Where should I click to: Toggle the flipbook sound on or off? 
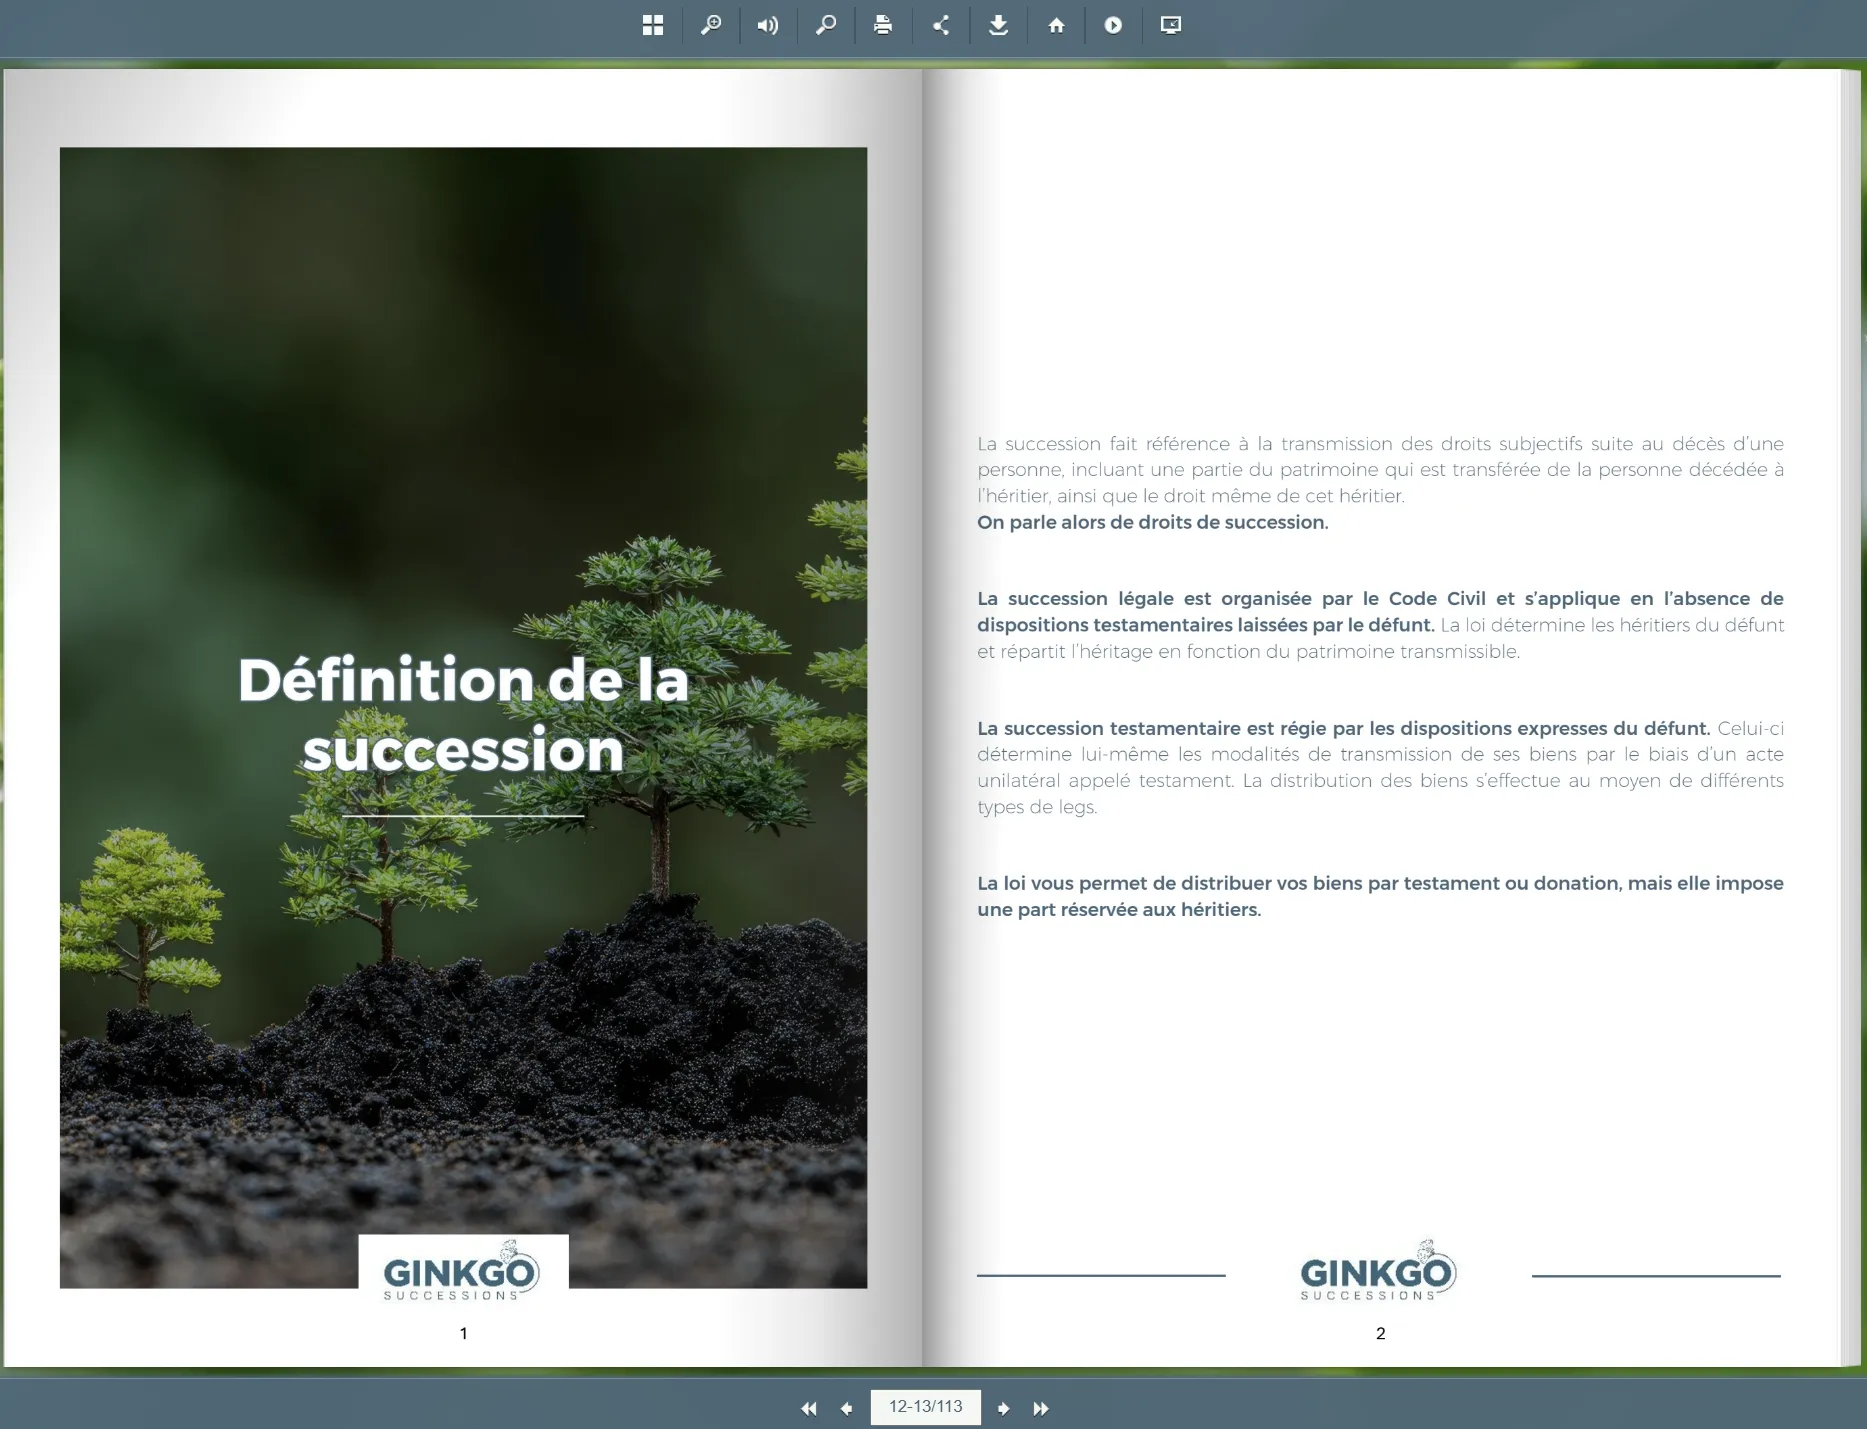pos(768,25)
